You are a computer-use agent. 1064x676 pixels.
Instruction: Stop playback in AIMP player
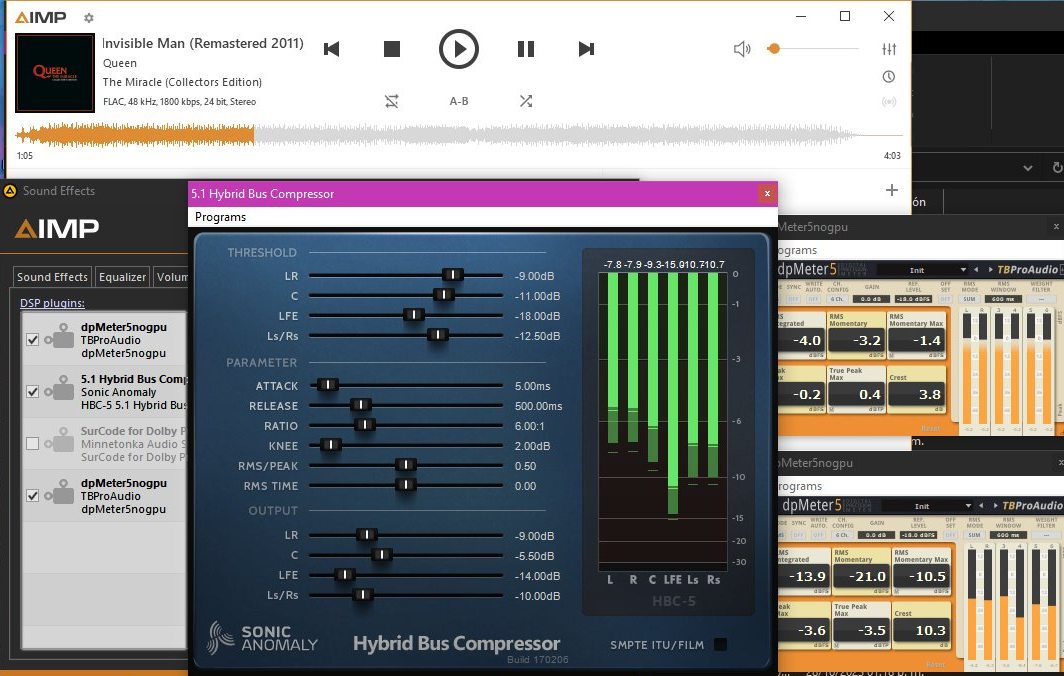point(392,49)
